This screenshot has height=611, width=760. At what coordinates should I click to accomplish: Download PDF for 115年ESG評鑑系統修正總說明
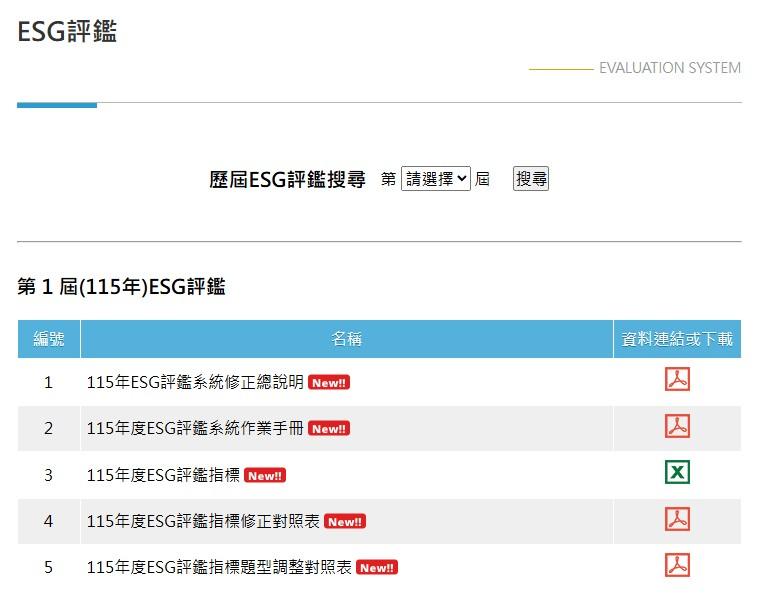click(x=677, y=380)
